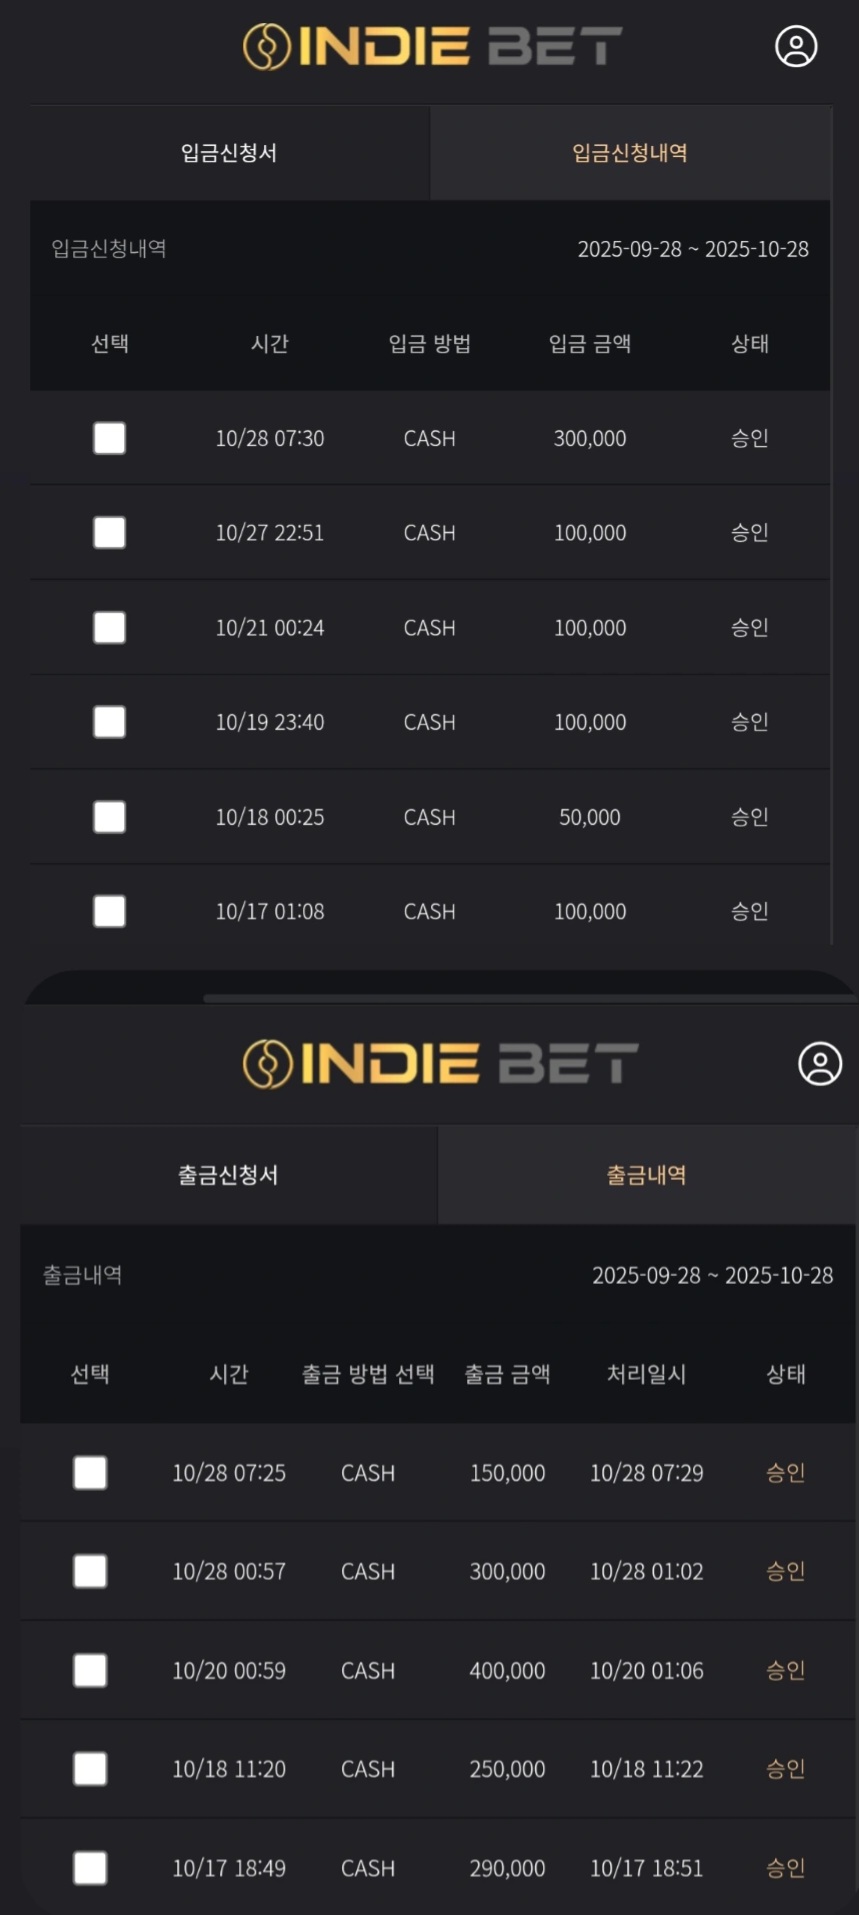859x1915 pixels.
Task: Select the 10/27 22:51 deposit checkbox
Action: [109, 533]
